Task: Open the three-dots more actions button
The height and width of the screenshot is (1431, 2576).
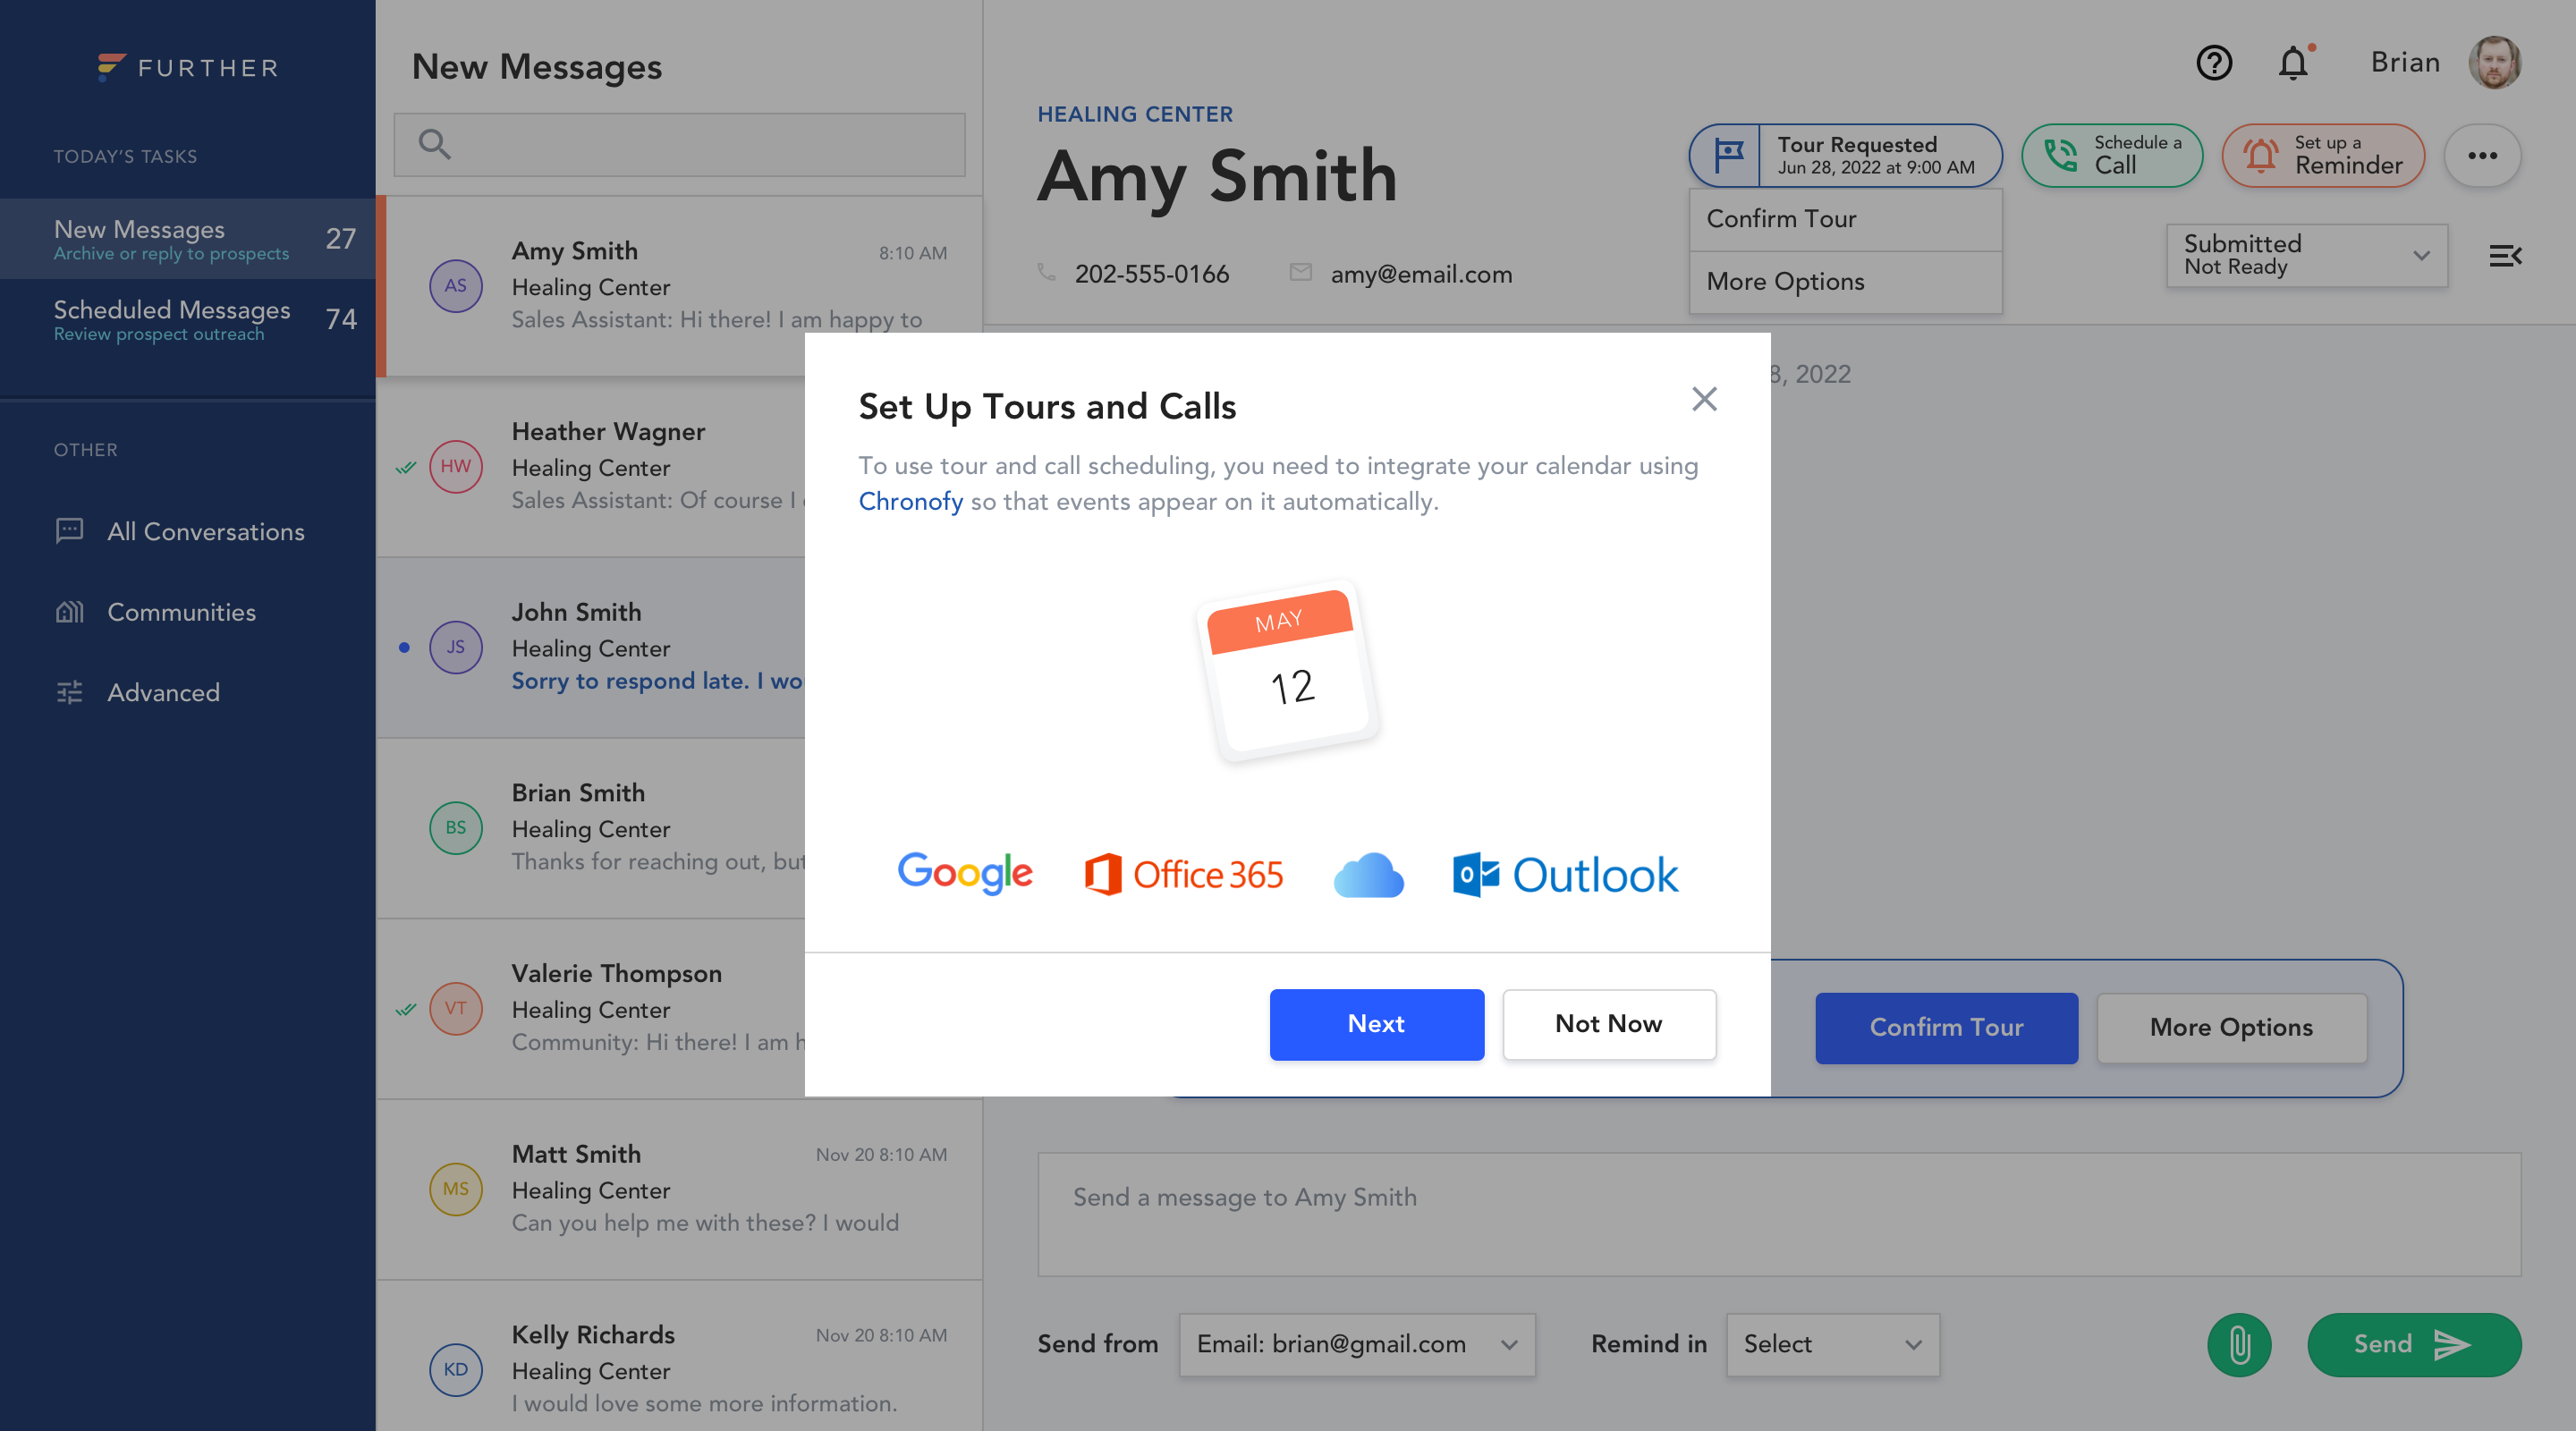Action: click(2481, 155)
